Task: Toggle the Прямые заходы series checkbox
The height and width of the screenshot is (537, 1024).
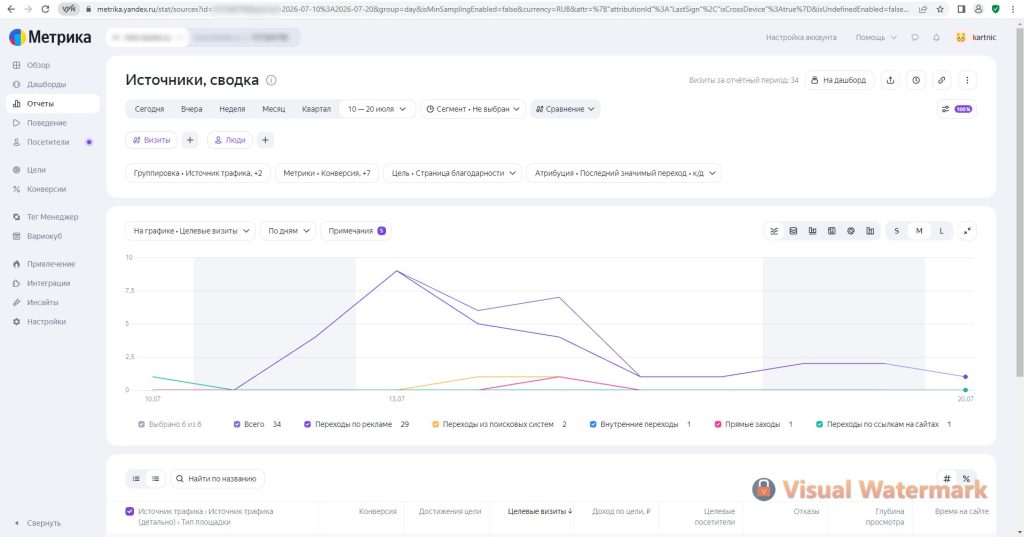Action: [718, 425]
